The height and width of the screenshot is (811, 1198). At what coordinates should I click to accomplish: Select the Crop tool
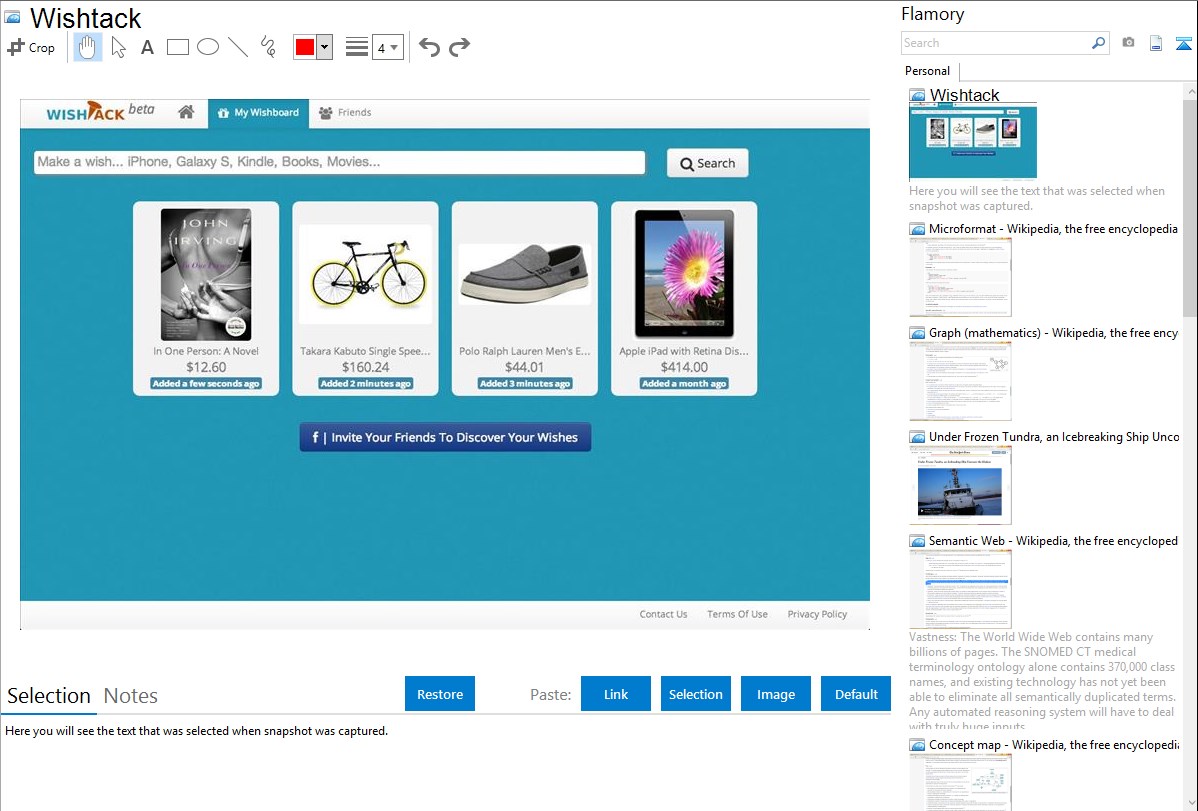pyautogui.click(x=31, y=47)
